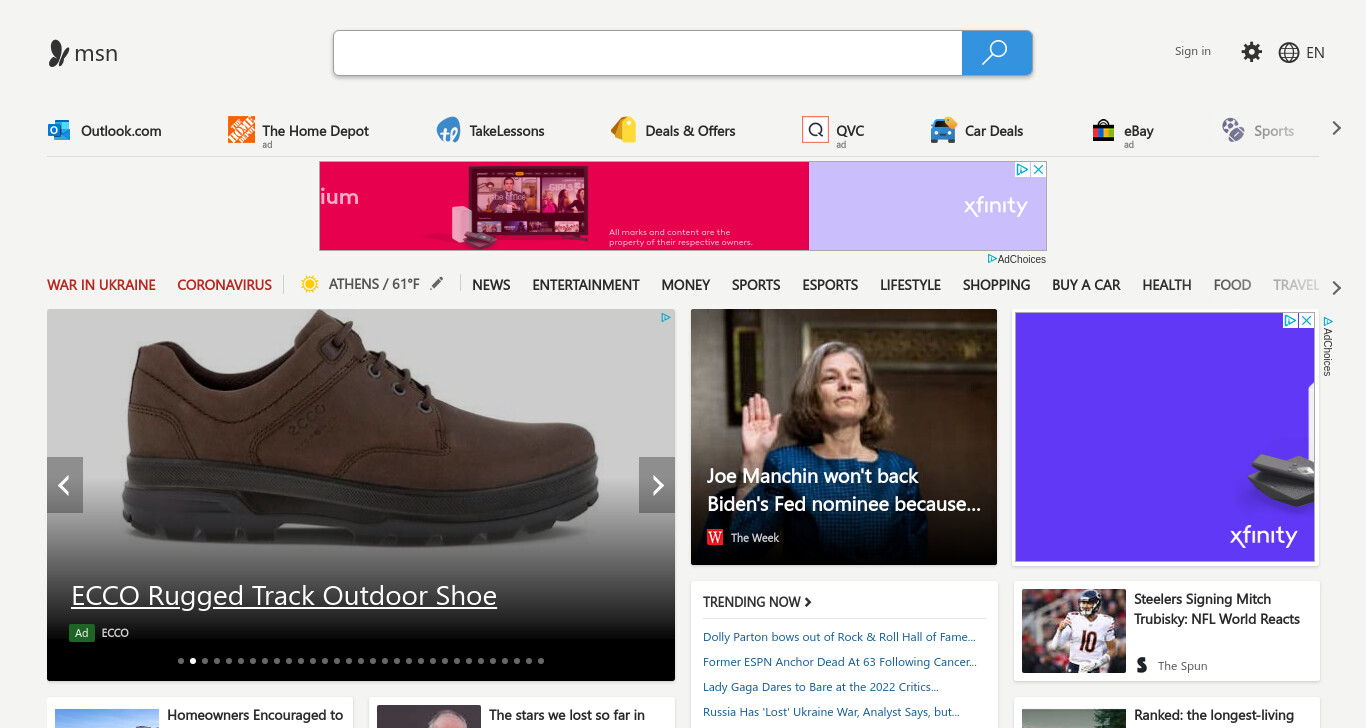Open ECCO Rugged Track Outdoor Shoe headline
Image resolution: width=1366 pixels, height=728 pixels.
click(284, 596)
